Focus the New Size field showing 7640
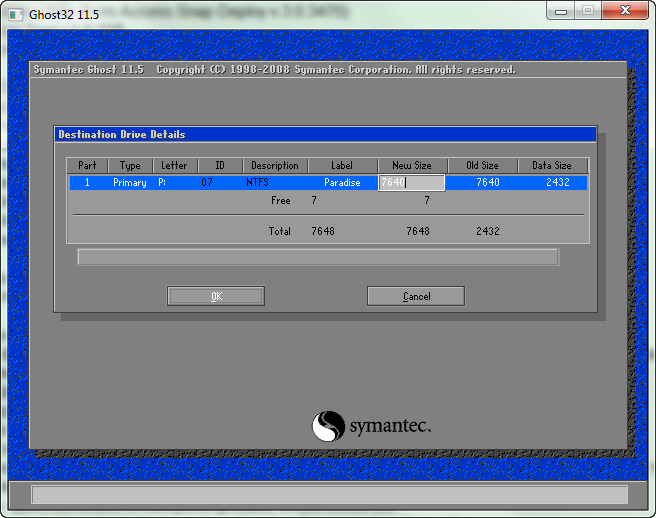Screen dimensions: 656x518 click(411, 183)
